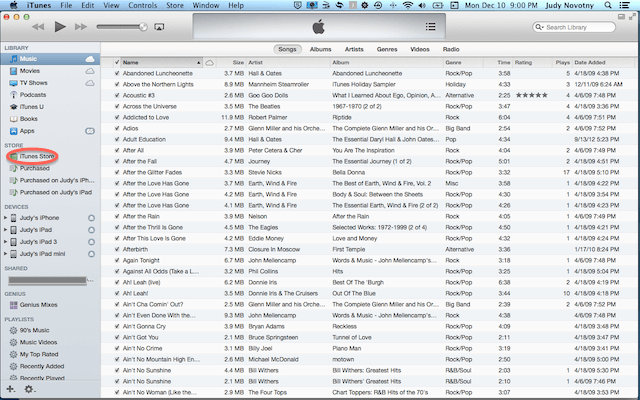The image size is (640, 400).
Task: Open the AirPlay output icon
Action: click(x=159, y=27)
